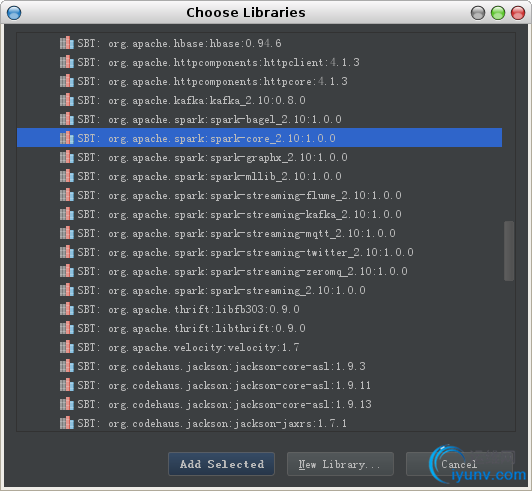532x491 pixels.
Task: Click library icon beside libfb303:0.9.0 row
Action: point(66,309)
